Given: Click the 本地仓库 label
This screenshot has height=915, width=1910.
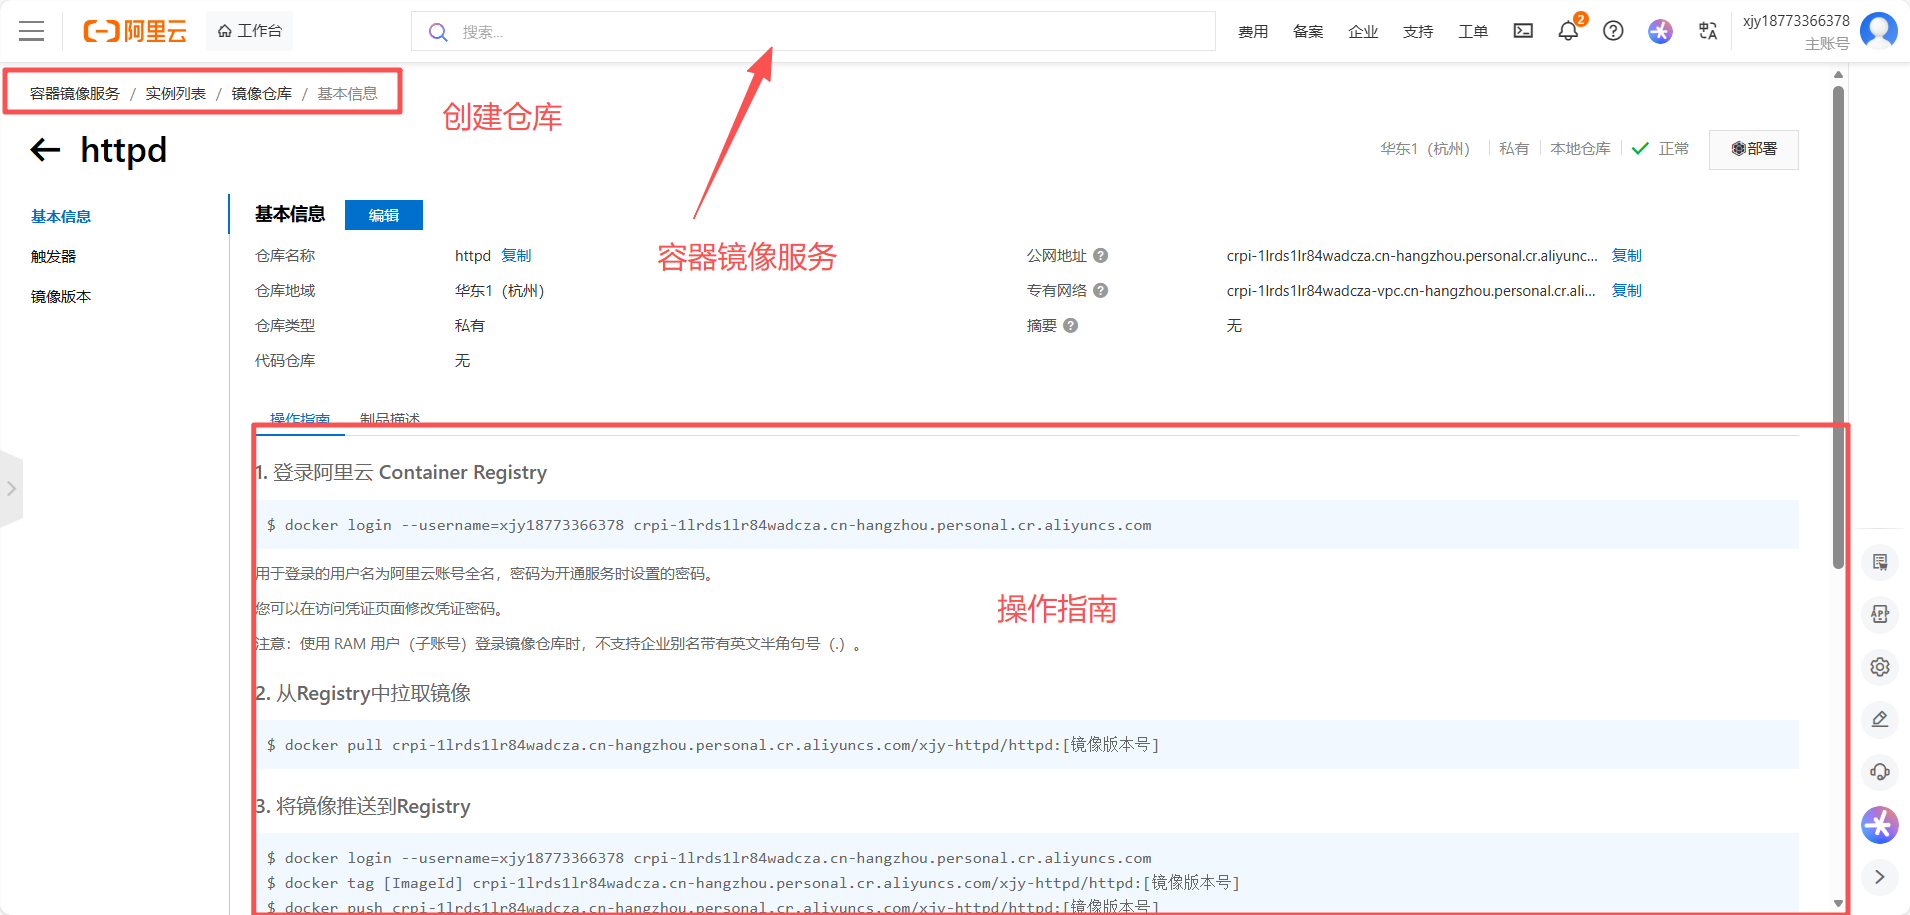Looking at the screenshot, I should [x=1580, y=149].
